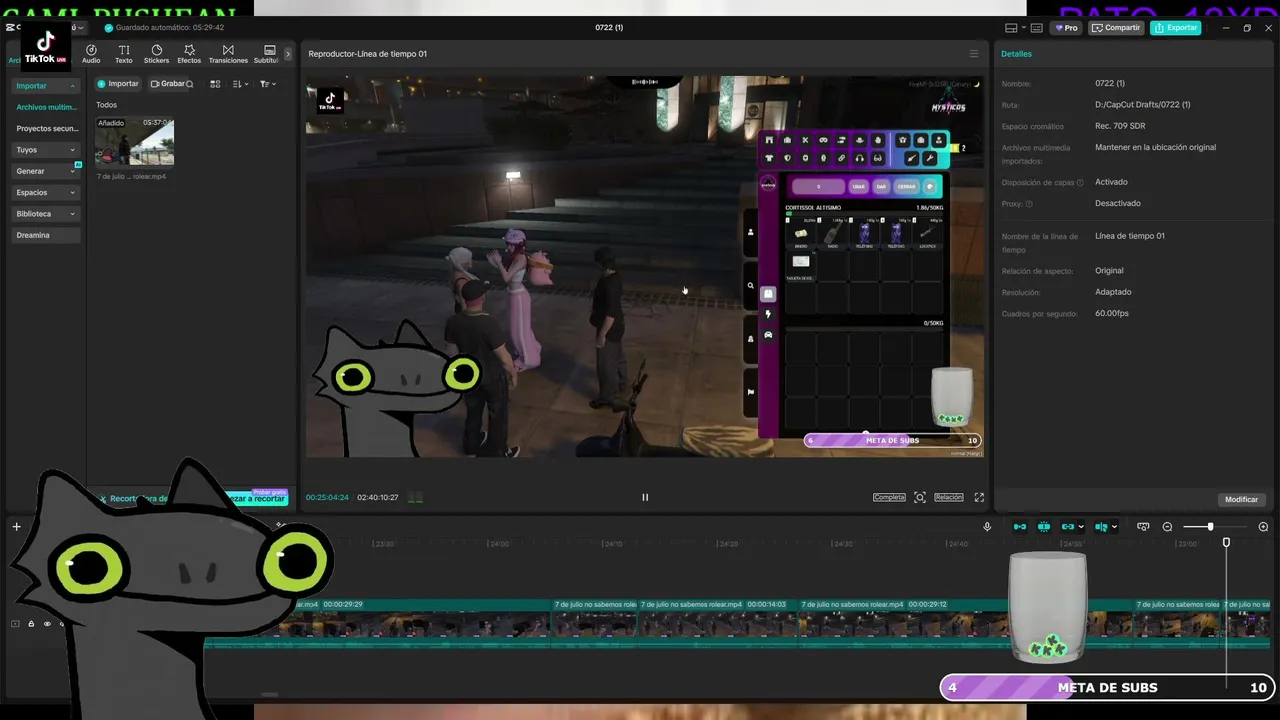The width and height of the screenshot is (1280, 720).
Task: Toggle main track magnet
Action: (x=1020, y=527)
